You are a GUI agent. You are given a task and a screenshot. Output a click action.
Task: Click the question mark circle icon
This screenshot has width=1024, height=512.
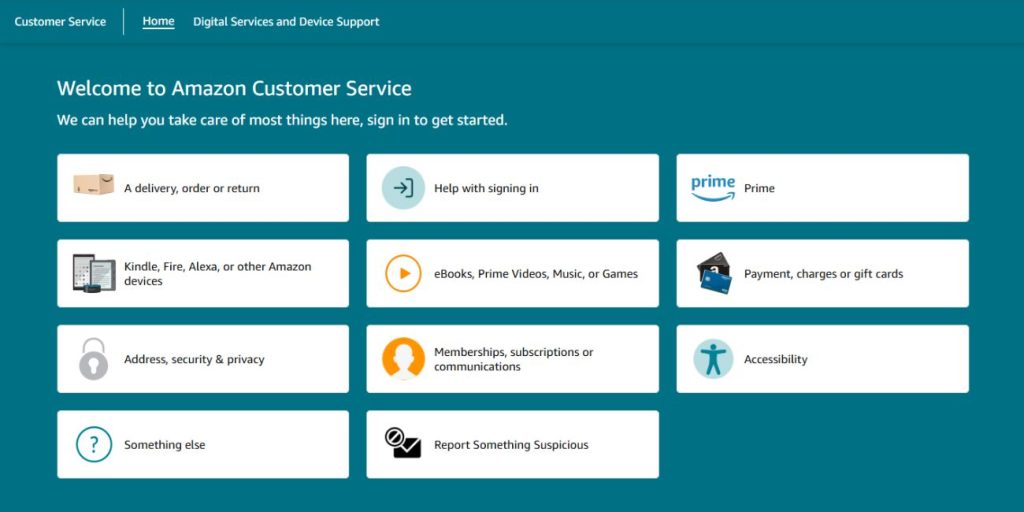coord(94,444)
